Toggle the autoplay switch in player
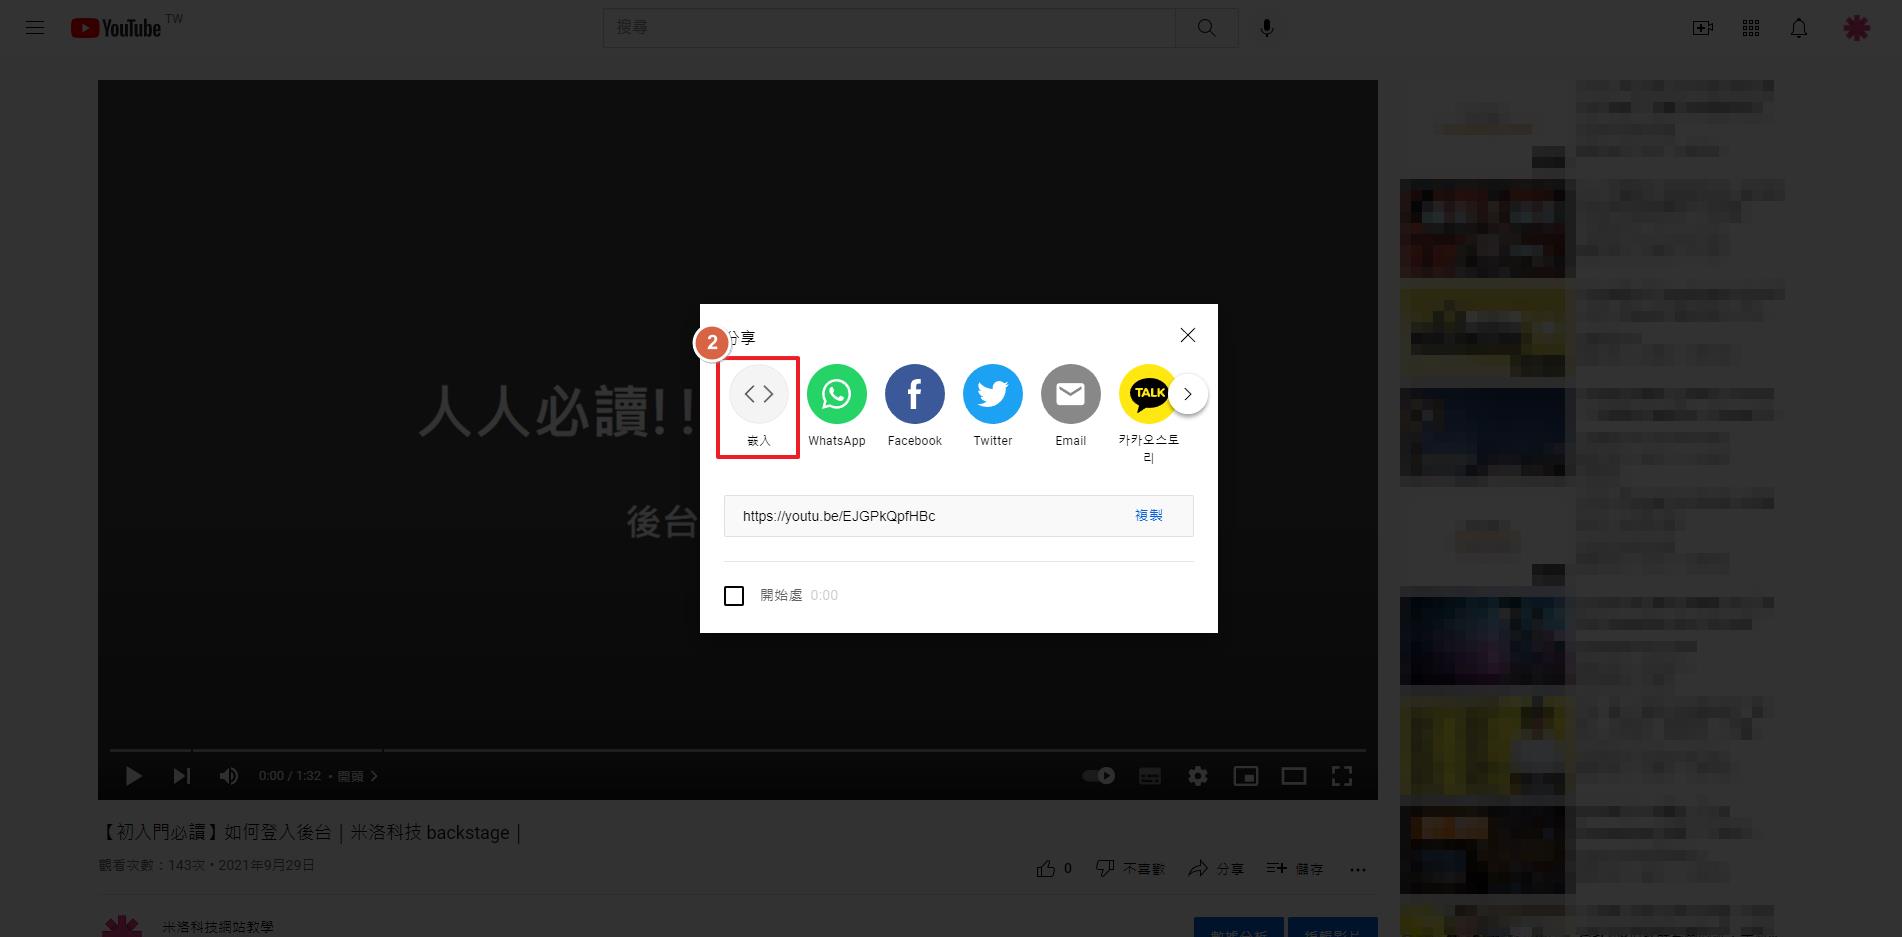This screenshot has width=1902, height=937. [1099, 776]
